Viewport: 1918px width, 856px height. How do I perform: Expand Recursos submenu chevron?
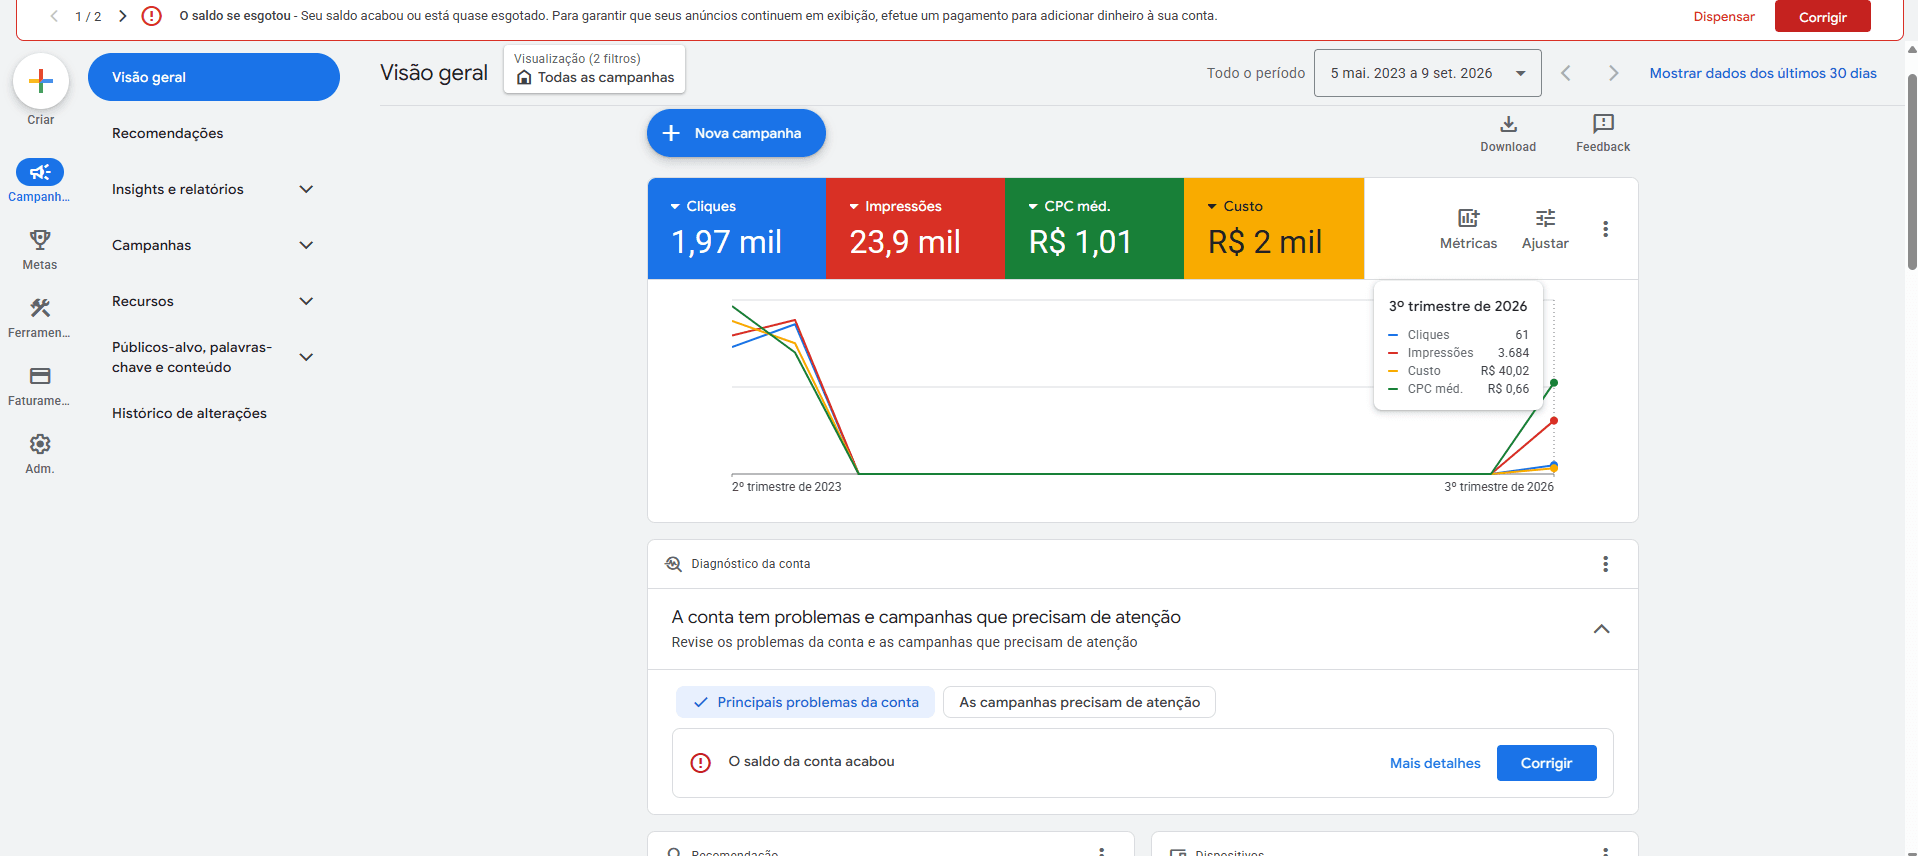tap(307, 301)
